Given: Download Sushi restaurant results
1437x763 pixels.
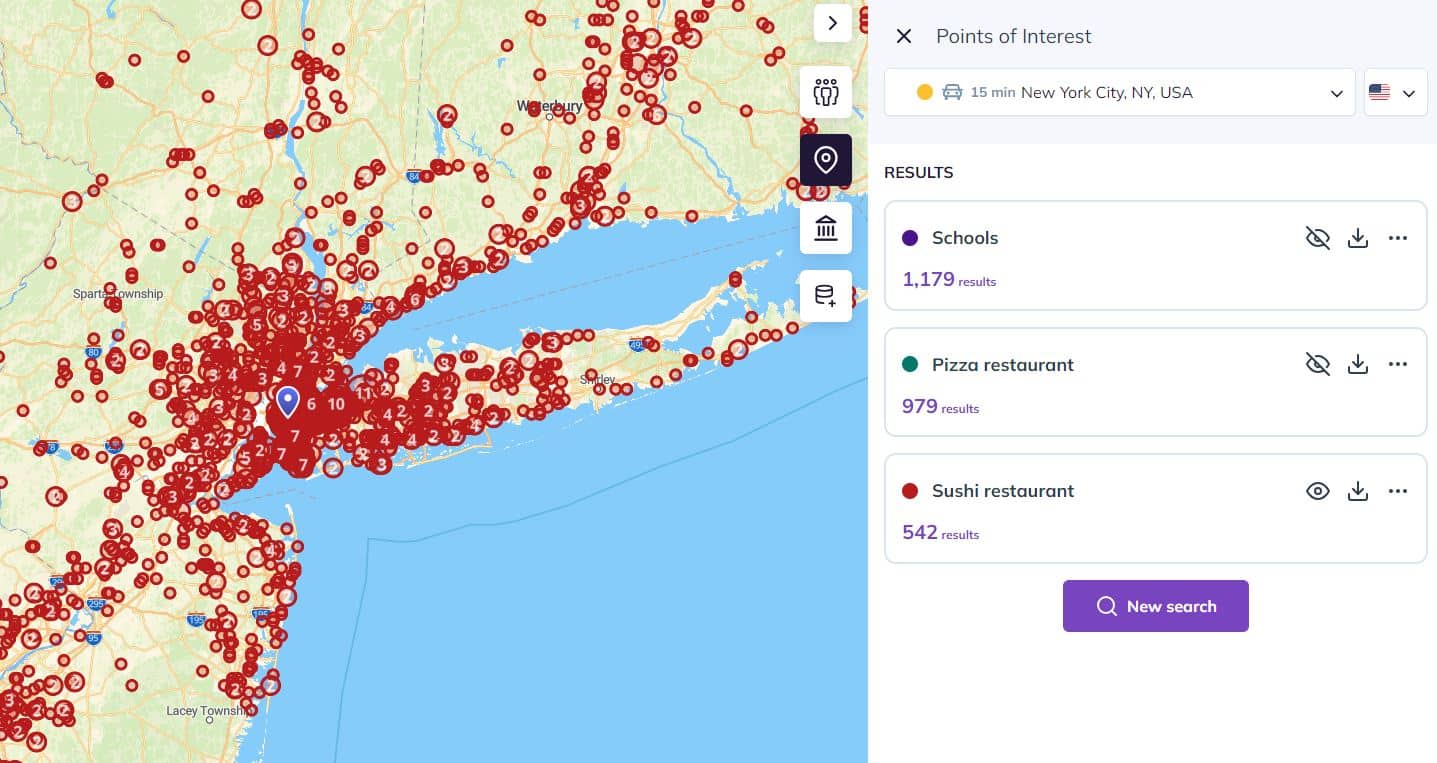Looking at the screenshot, I should [1357, 491].
